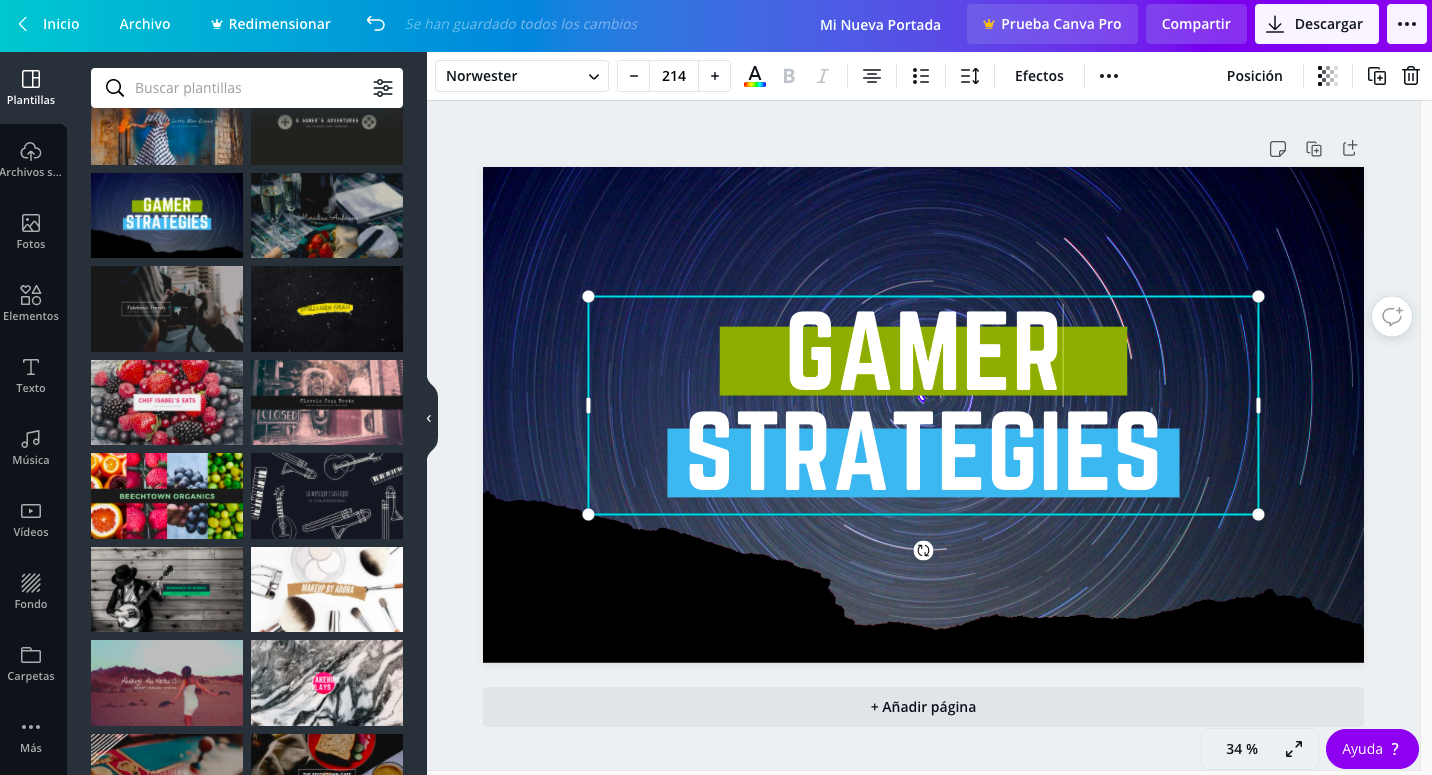Select the Chef Isabel's Eats template
The width and height of the screenshot is (1432, 775).
[x=167, y=402]
